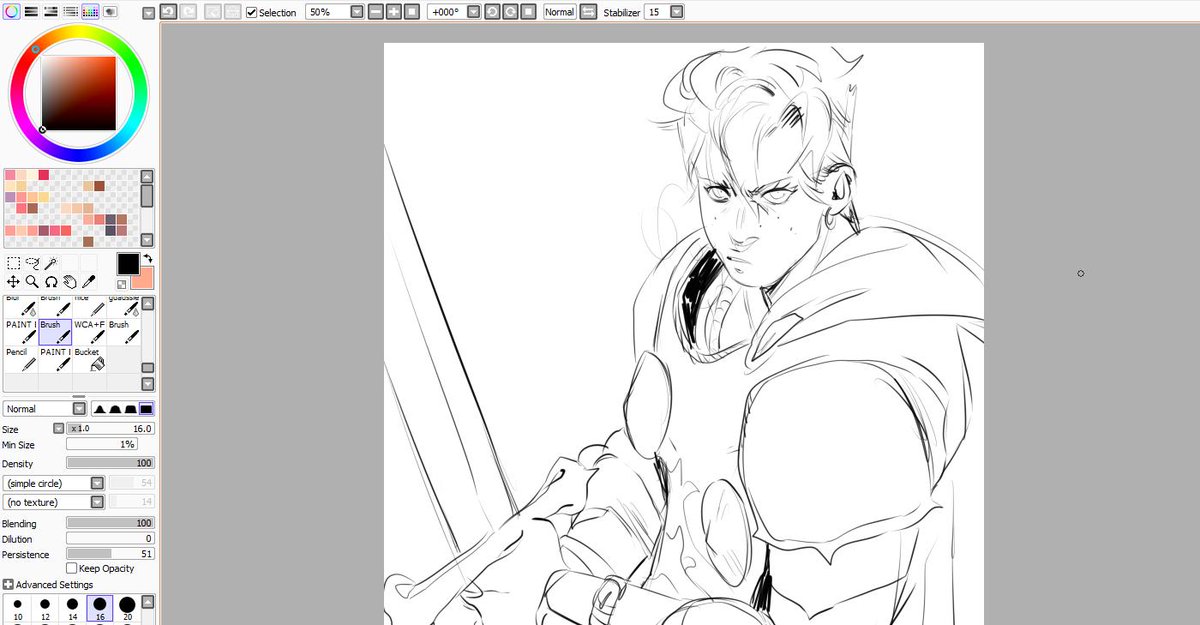
Task: Choose brush size 10 preset
Action: (x=18, y=610)
